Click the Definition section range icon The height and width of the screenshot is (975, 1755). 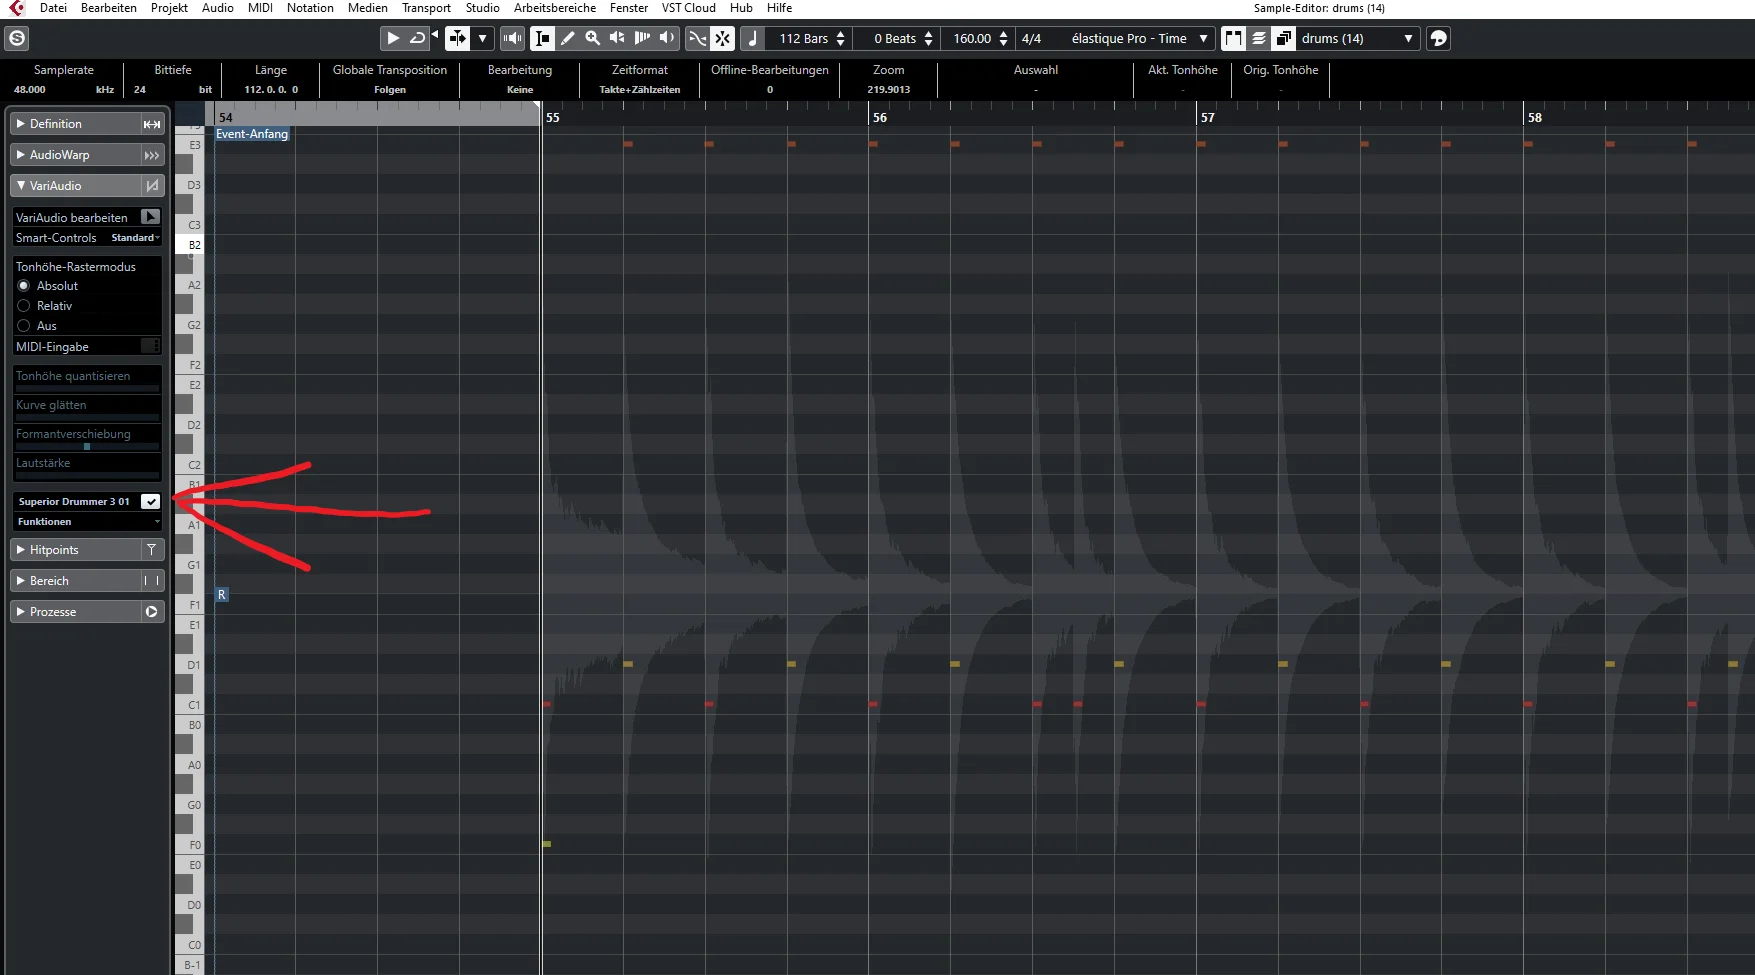pyautogui.click(x=152, y=124)
